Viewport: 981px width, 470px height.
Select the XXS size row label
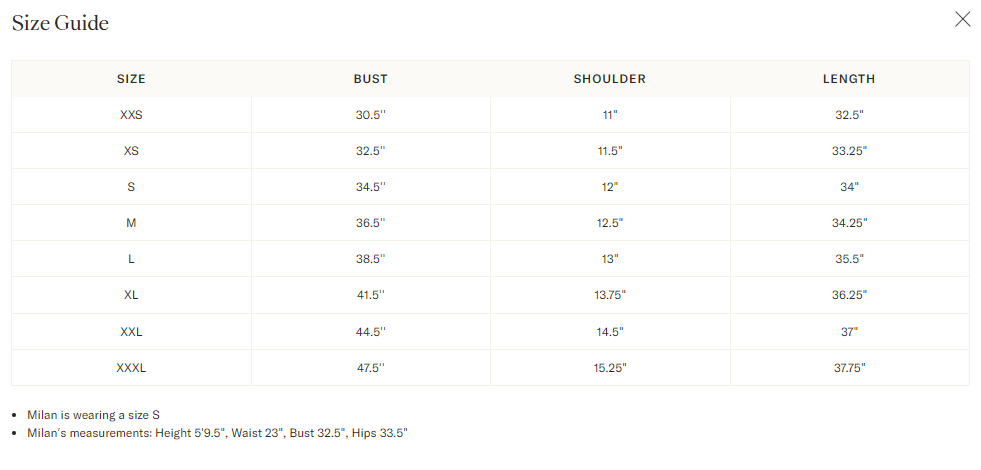131,115
